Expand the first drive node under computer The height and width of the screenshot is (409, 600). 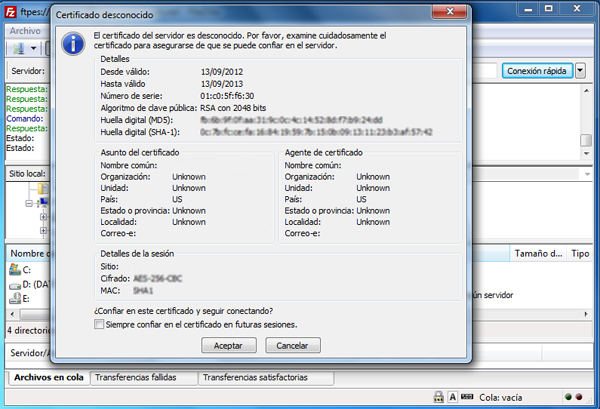pos(43,217)
